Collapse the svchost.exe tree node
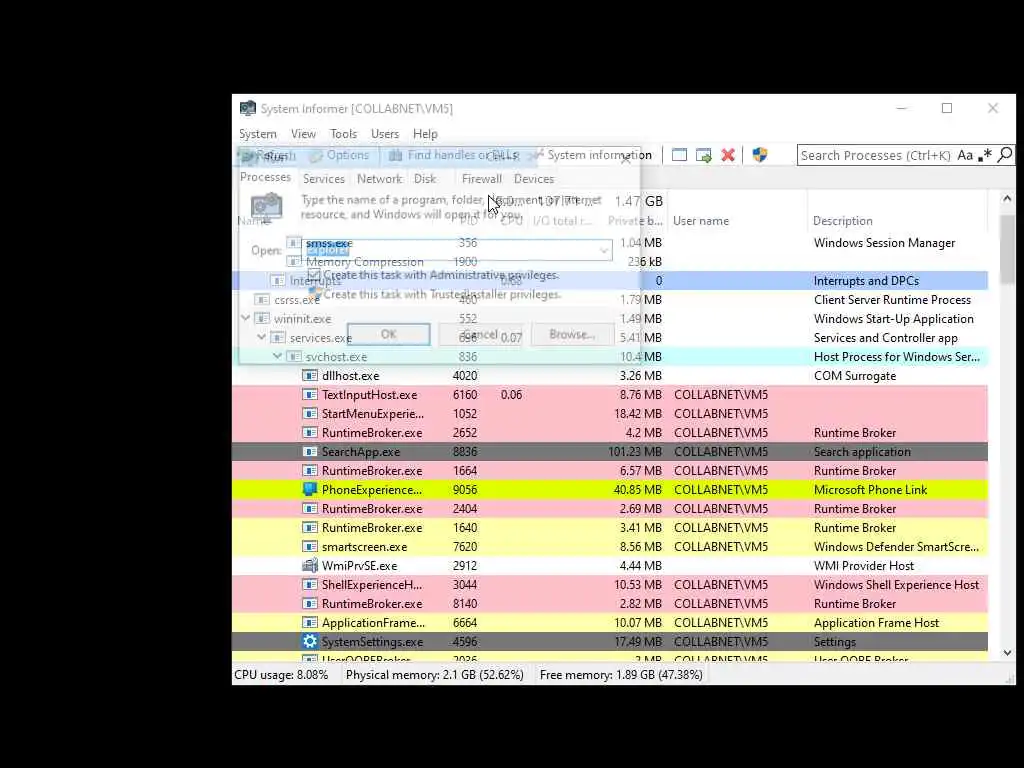This screenshot has height=768, width=1024. coord(277,356)
